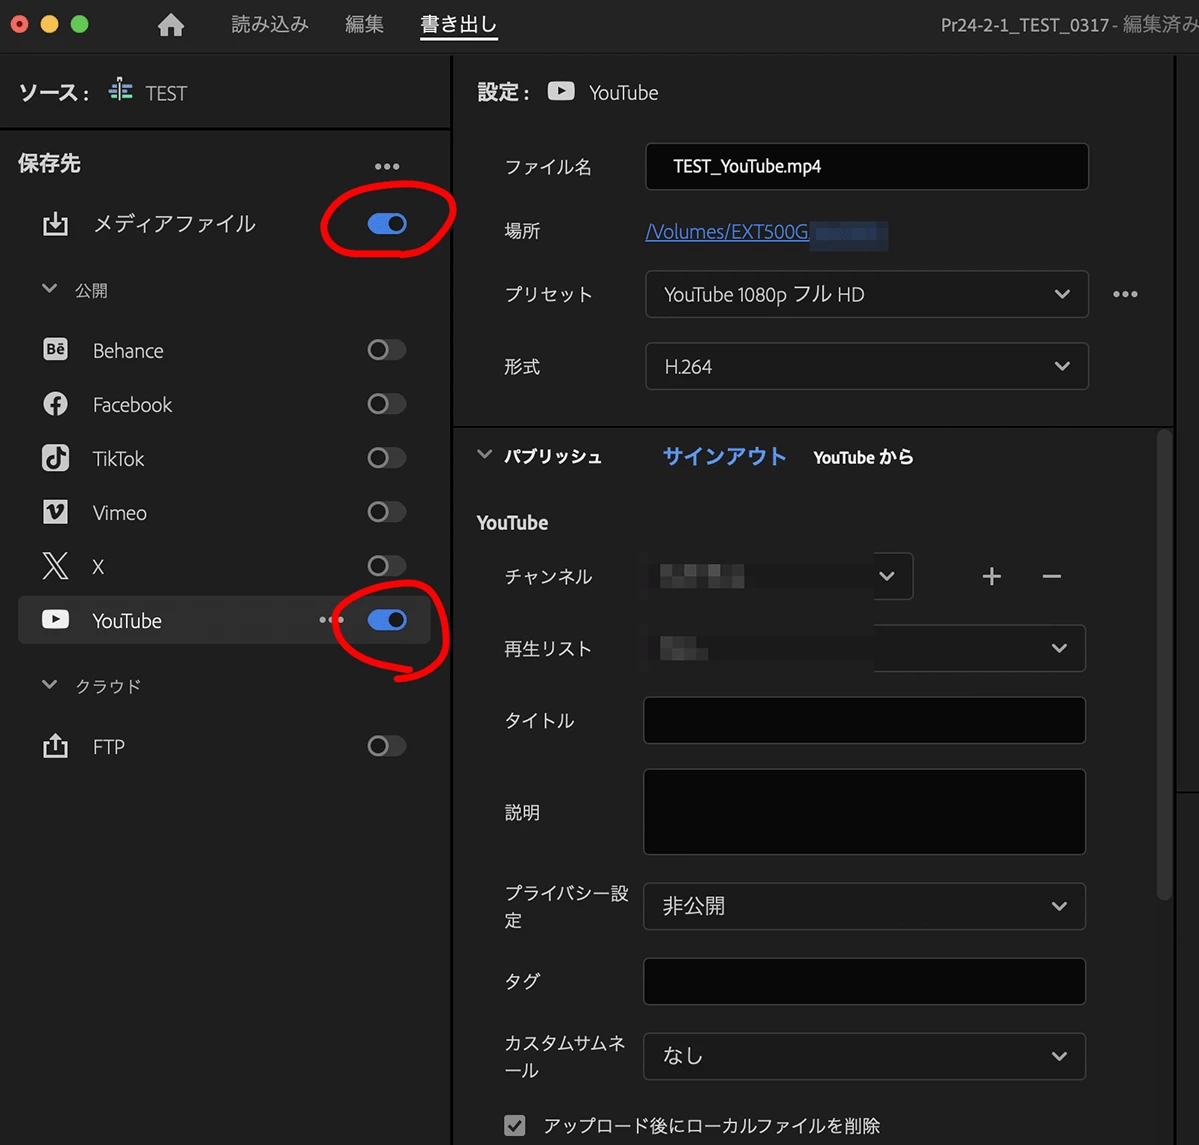This screenshot has height=1145, width=1199.
Task: Click the タグ input field
Action: [x=864, y=981]
